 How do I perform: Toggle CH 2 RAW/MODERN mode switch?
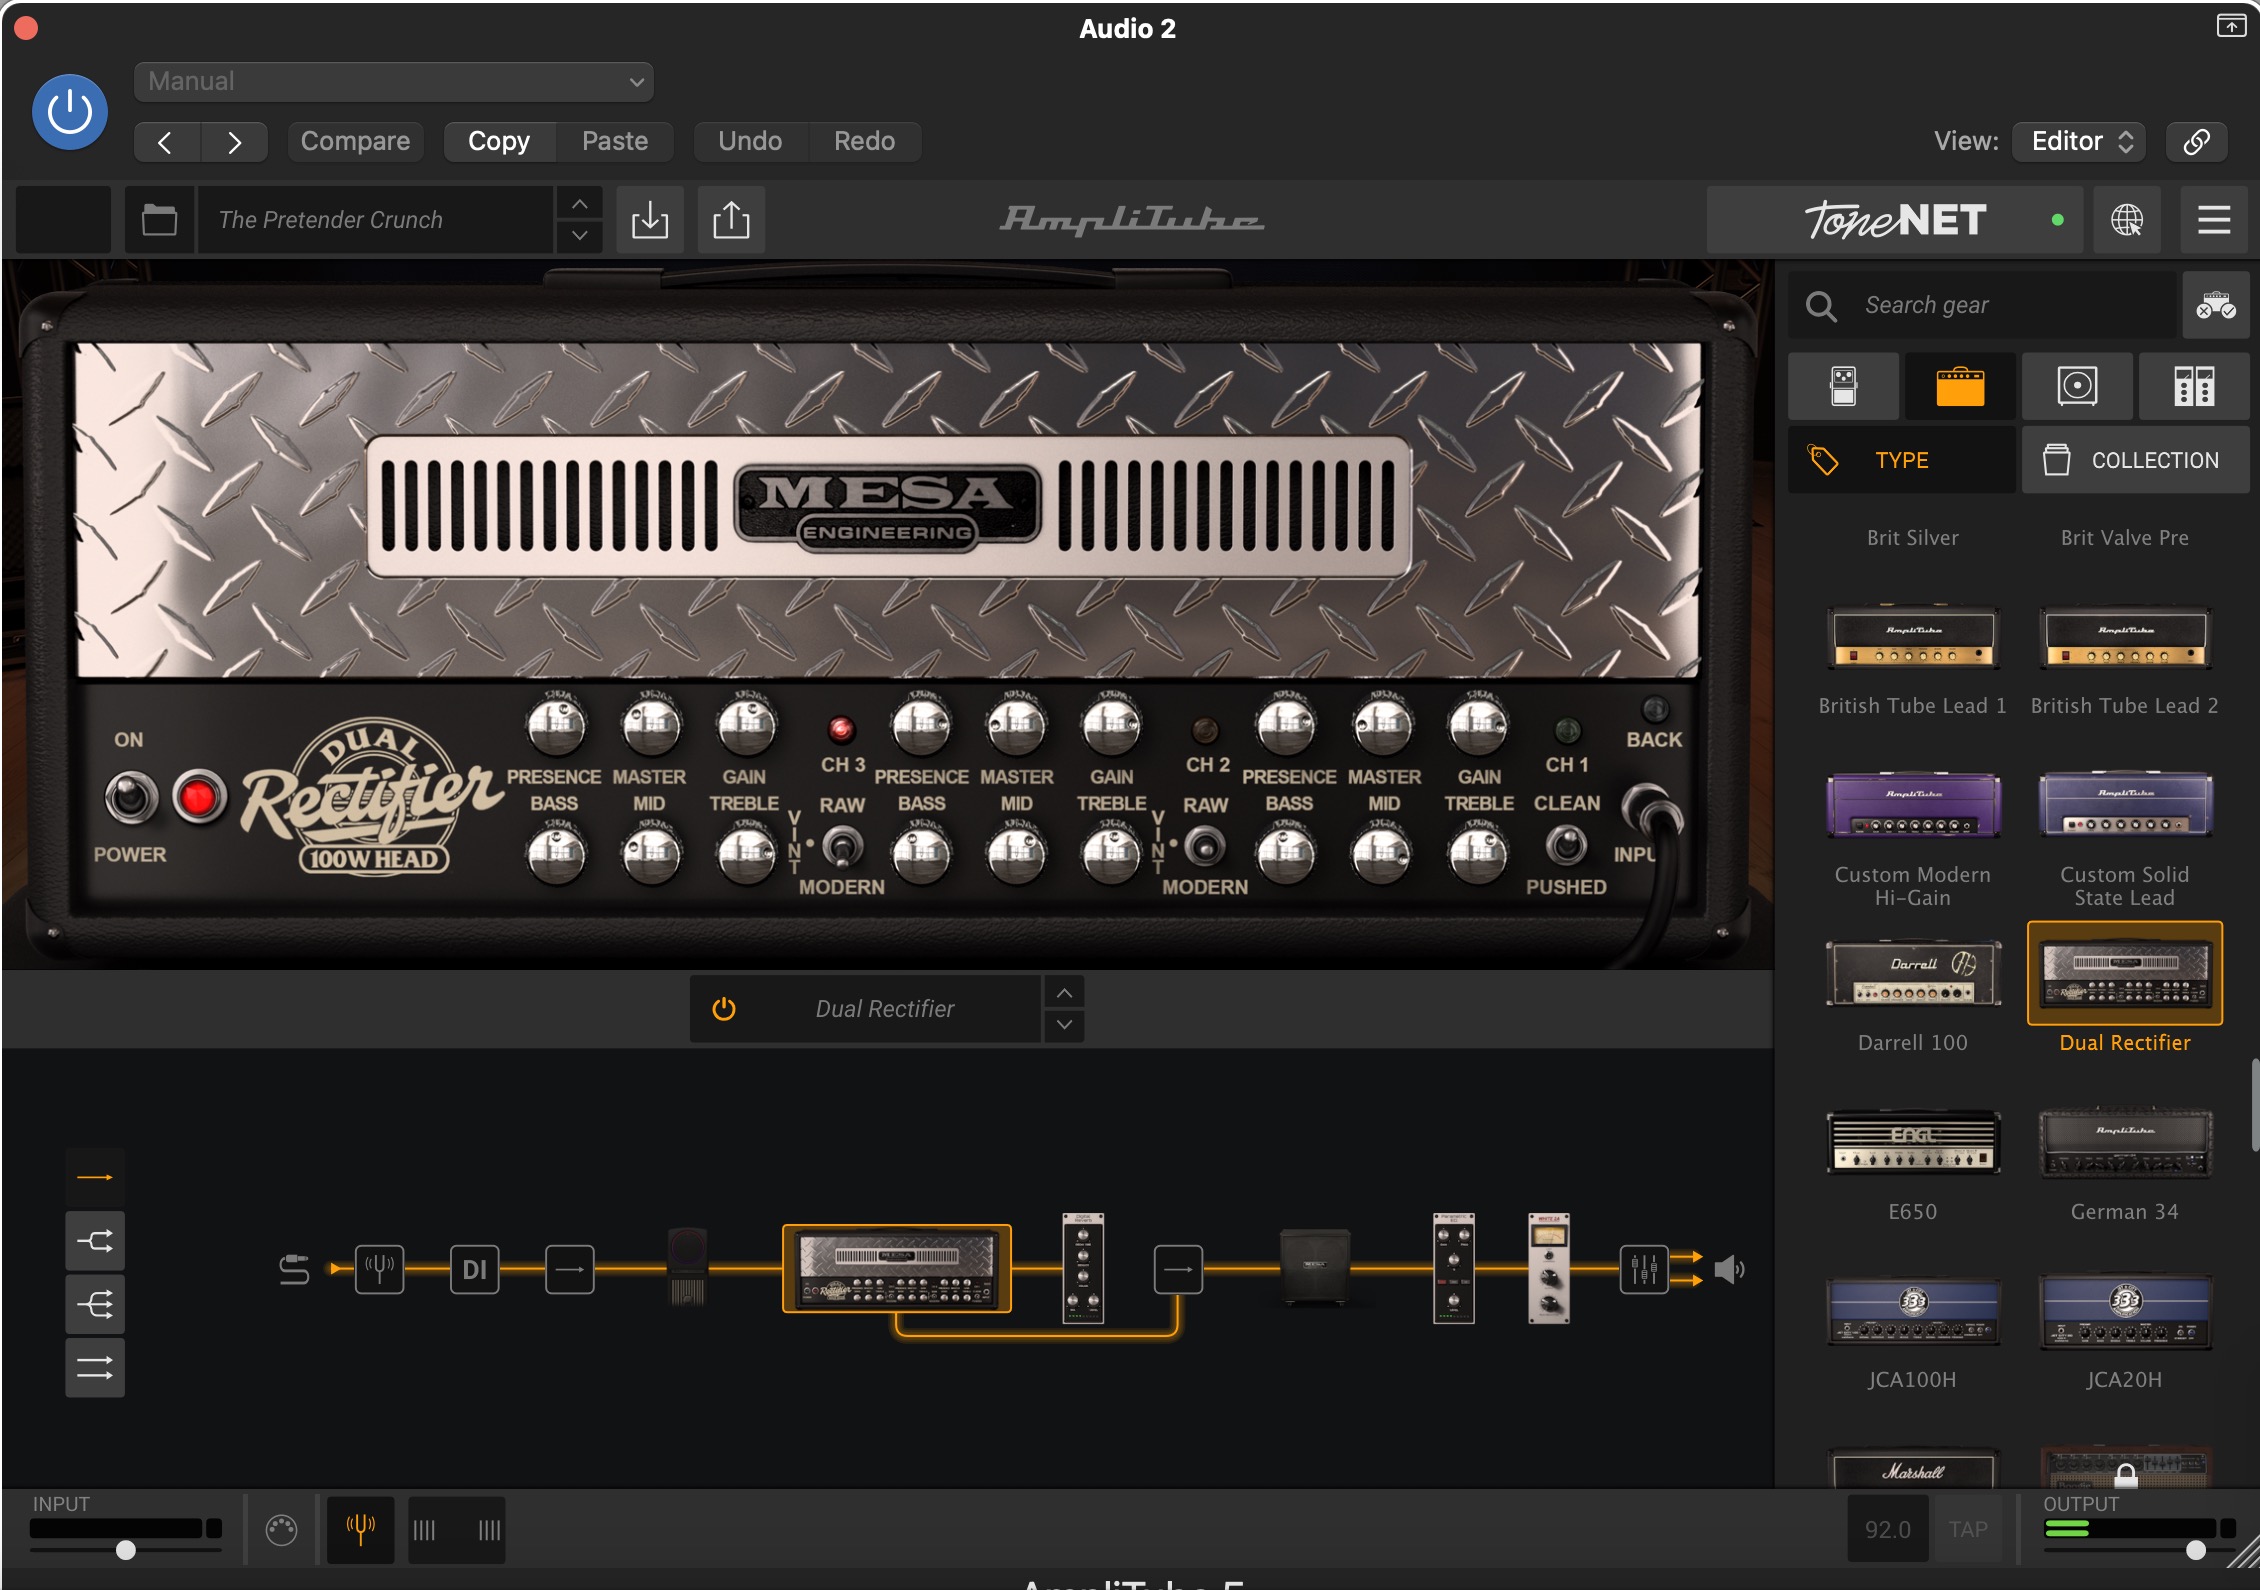[1205, 847]
